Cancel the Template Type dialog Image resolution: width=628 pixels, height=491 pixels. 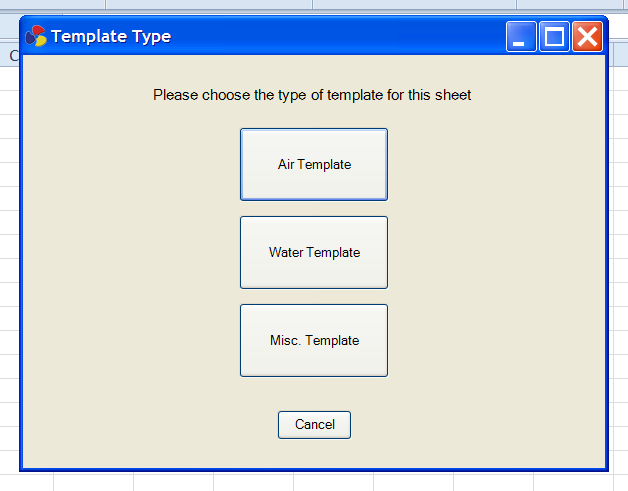pos(314,425)
